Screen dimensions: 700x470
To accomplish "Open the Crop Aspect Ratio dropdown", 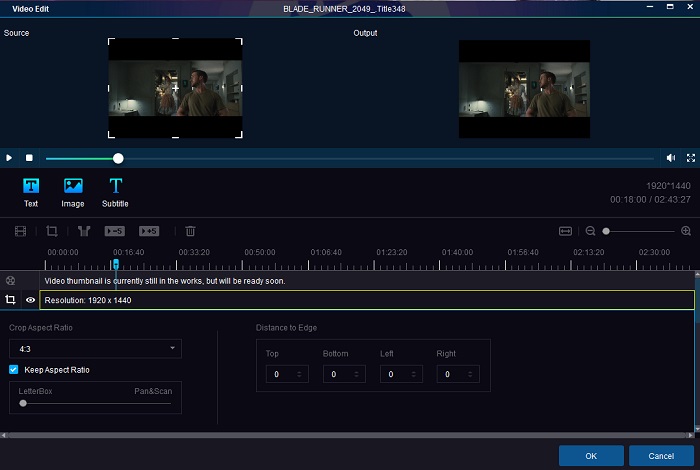I will [96, 349].
